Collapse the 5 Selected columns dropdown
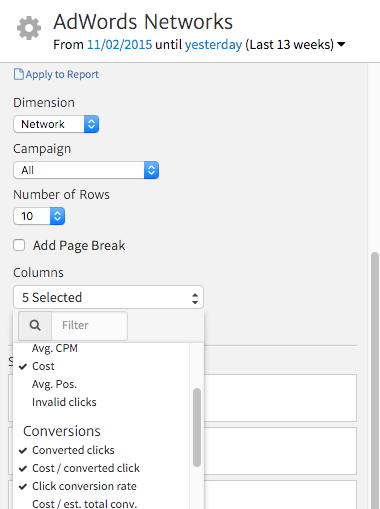The height and width of the screenshot is (509, 380). 108,297
